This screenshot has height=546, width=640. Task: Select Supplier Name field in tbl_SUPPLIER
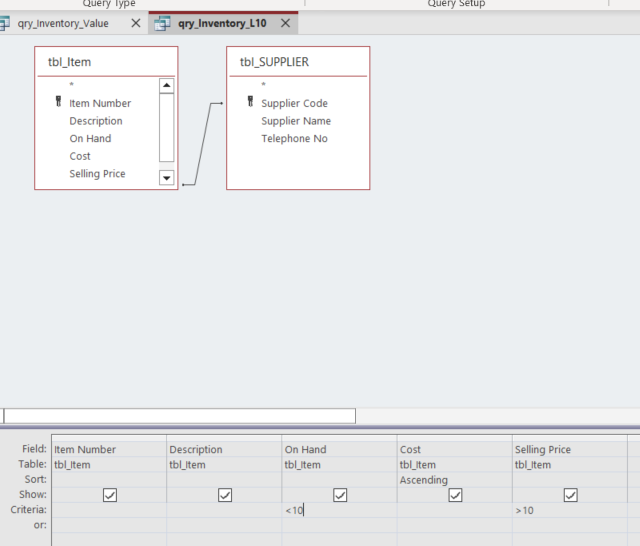(x=296, y=121)
